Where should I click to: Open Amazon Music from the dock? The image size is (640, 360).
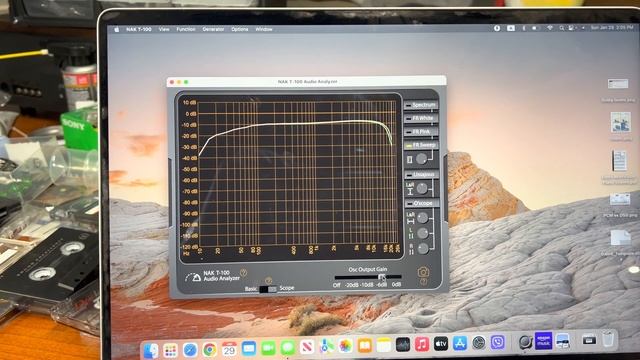coord(544,341)
